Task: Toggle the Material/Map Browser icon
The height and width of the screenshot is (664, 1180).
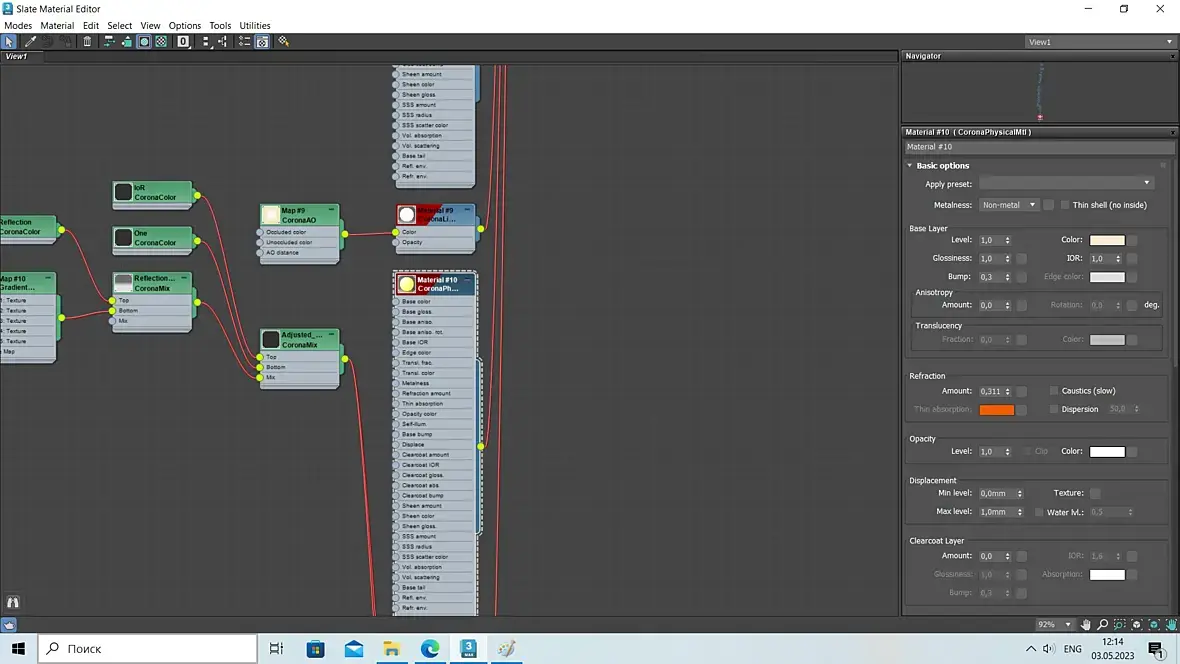Action: 245,42
